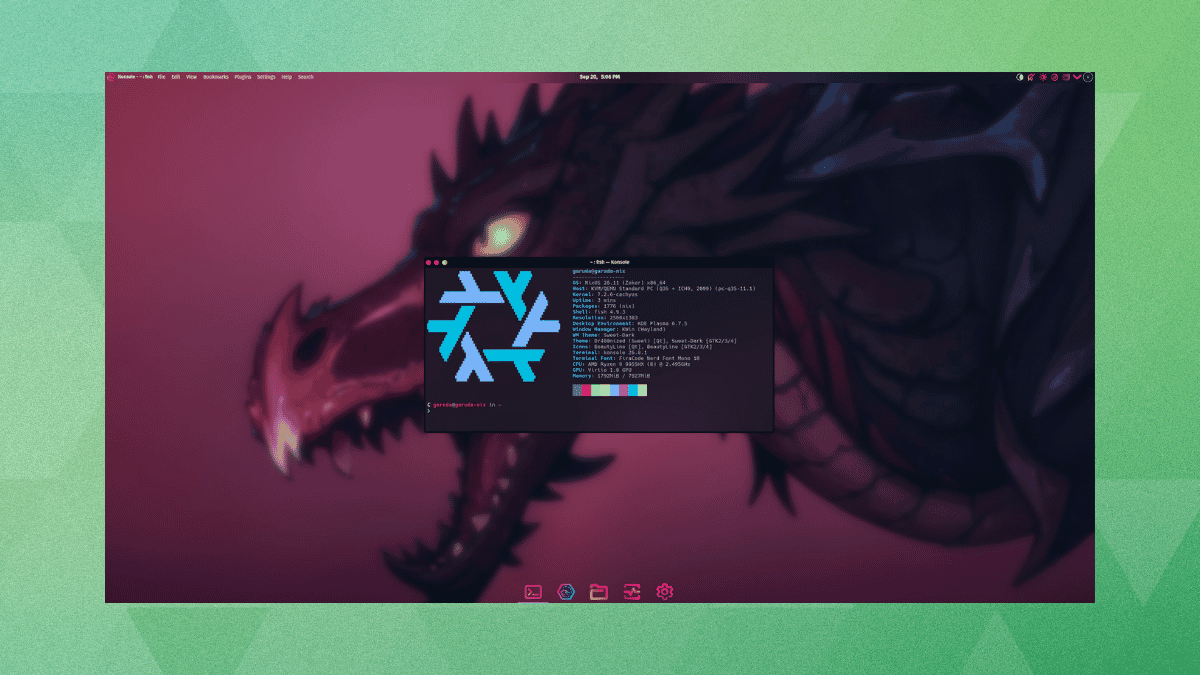Screen dimensions: 1200x675
Task: Click the "WM Theme: Sweet-Dark" line
Action: pyautogui.click(x=603, y=335)
